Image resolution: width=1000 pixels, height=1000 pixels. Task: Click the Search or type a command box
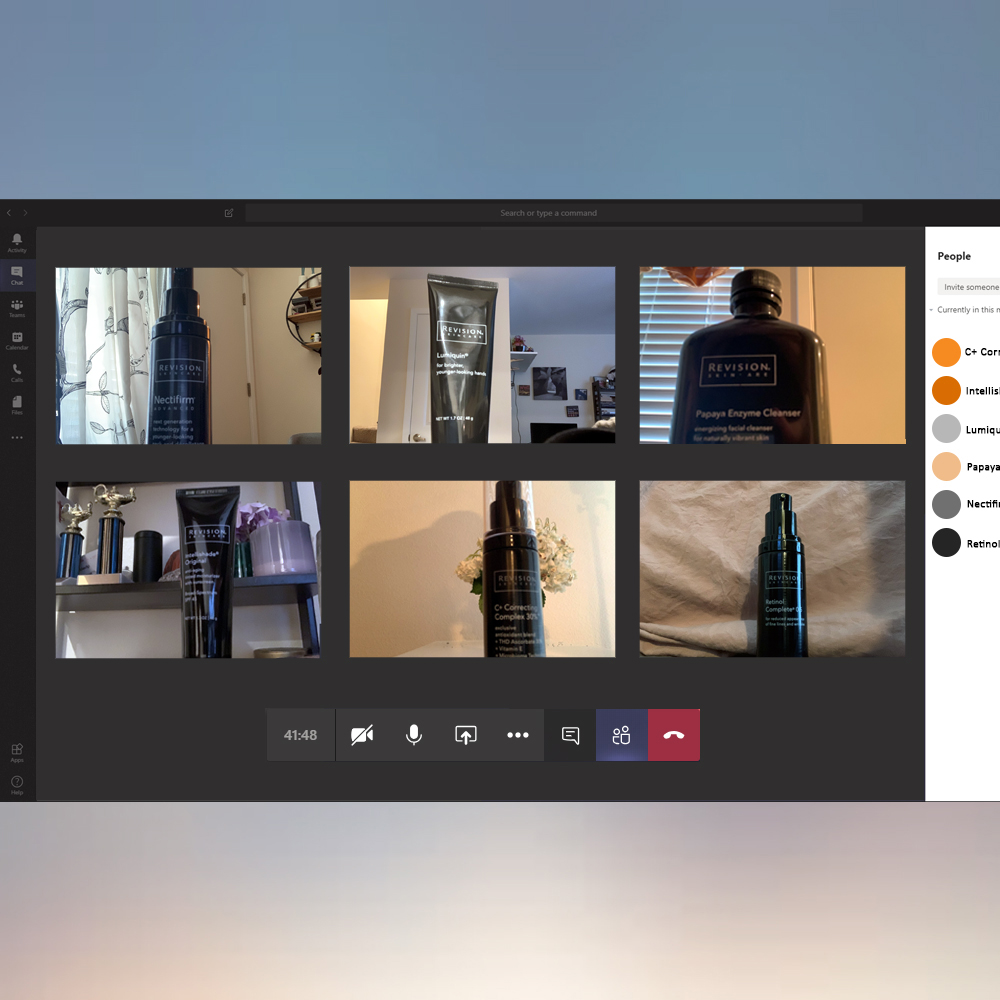coord(554,213)
